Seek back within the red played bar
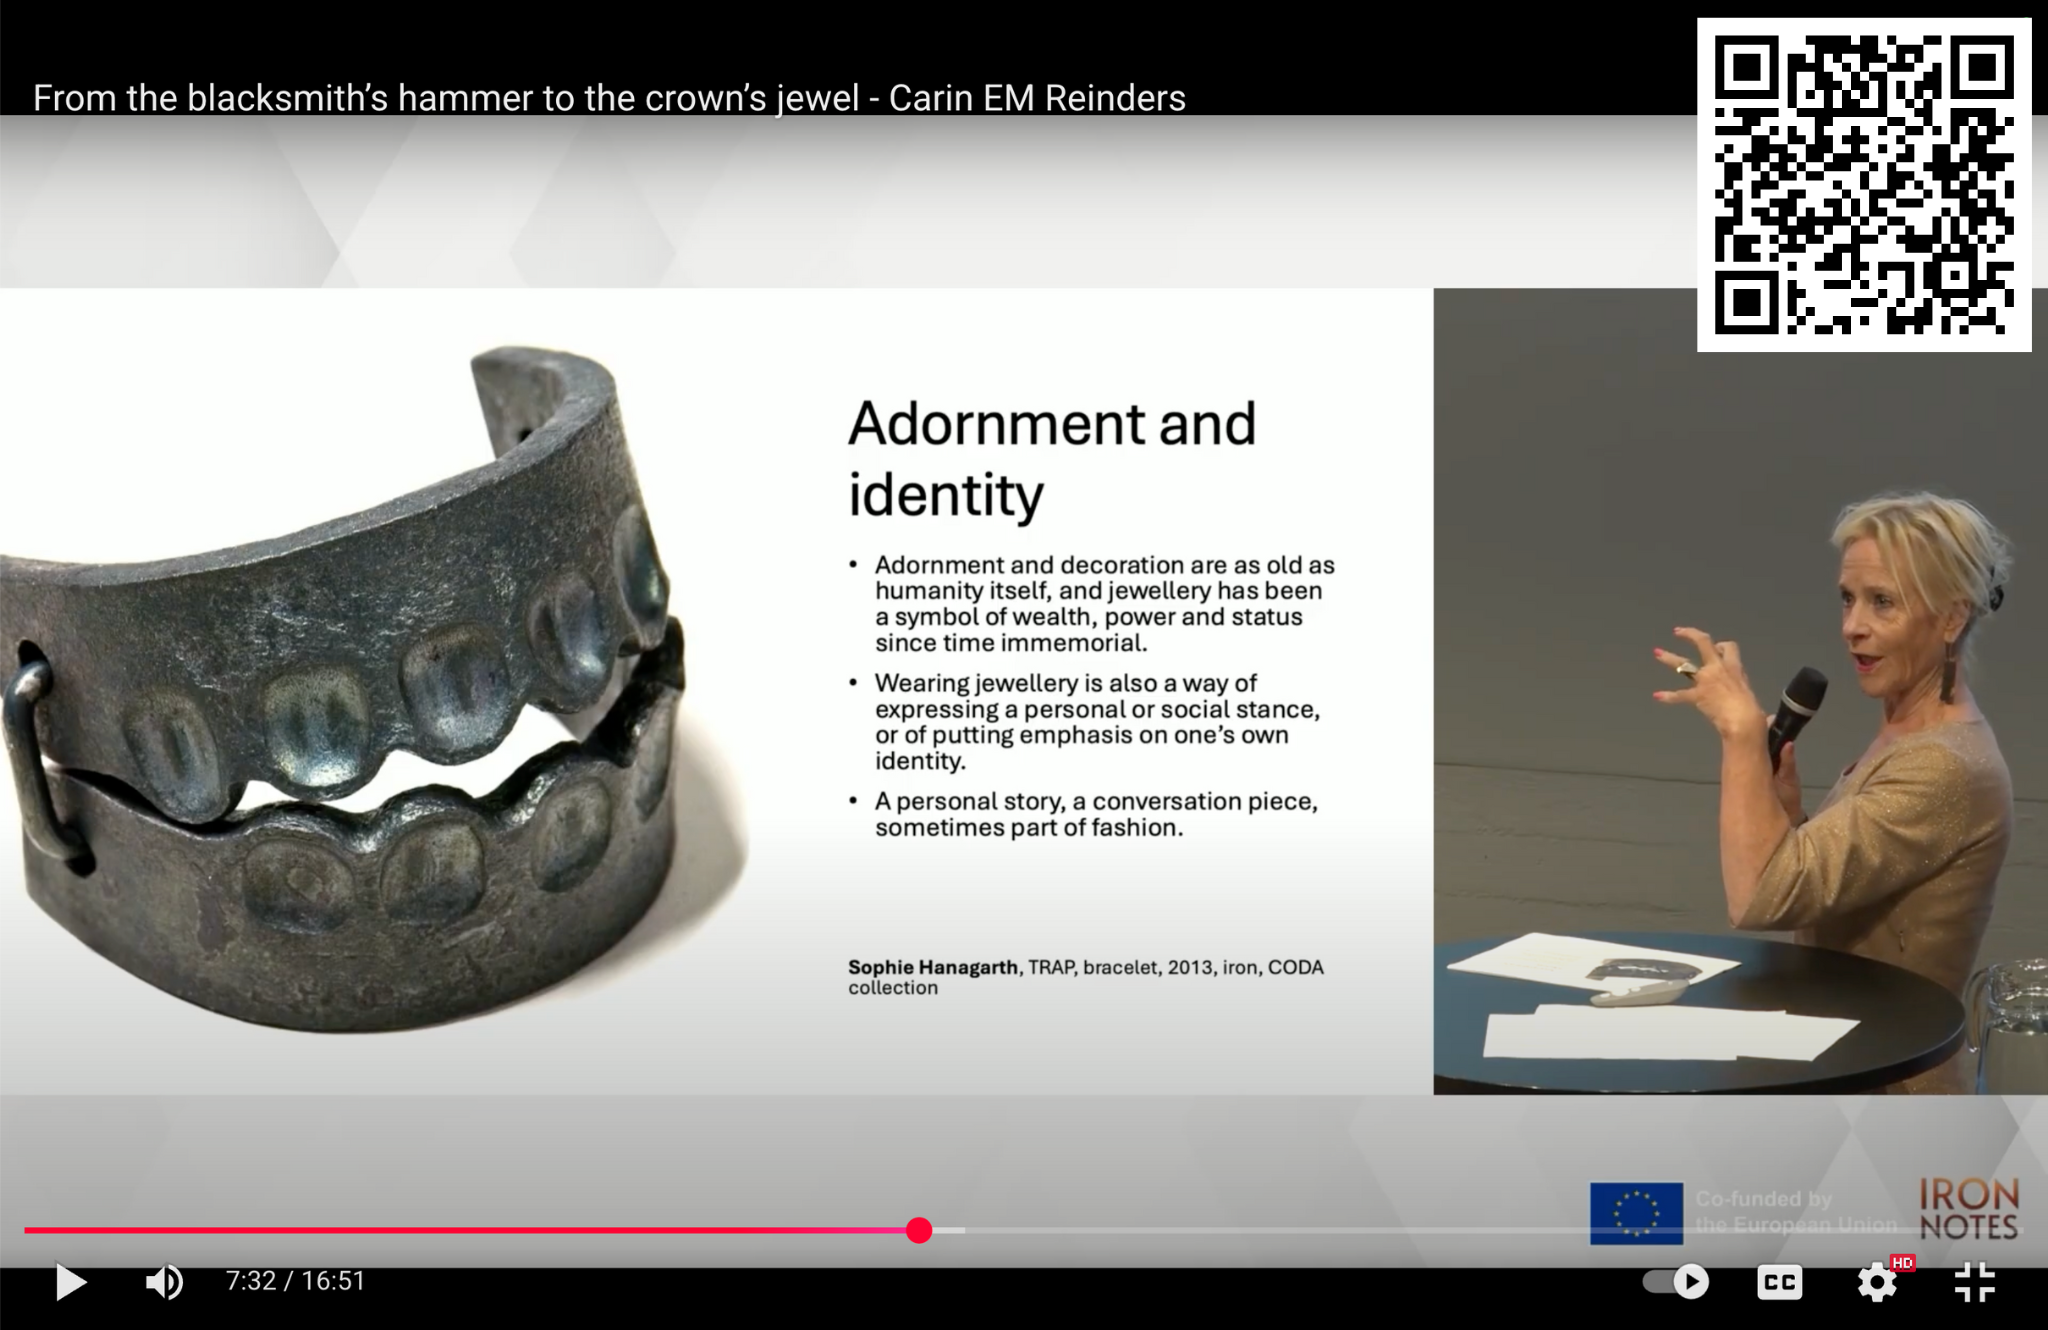Viewport: 2048px width, 1330px height. pyautogui.click(x=450, y=1230)
